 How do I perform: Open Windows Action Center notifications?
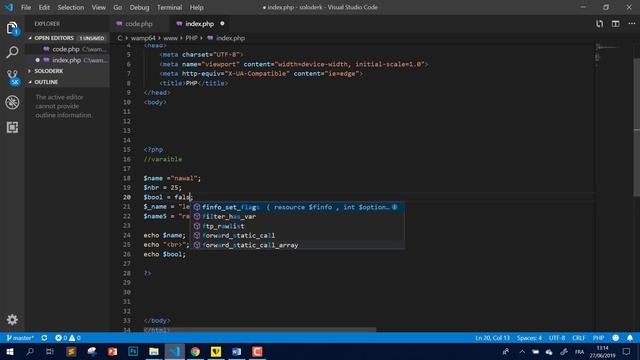(x=627, y=351)
